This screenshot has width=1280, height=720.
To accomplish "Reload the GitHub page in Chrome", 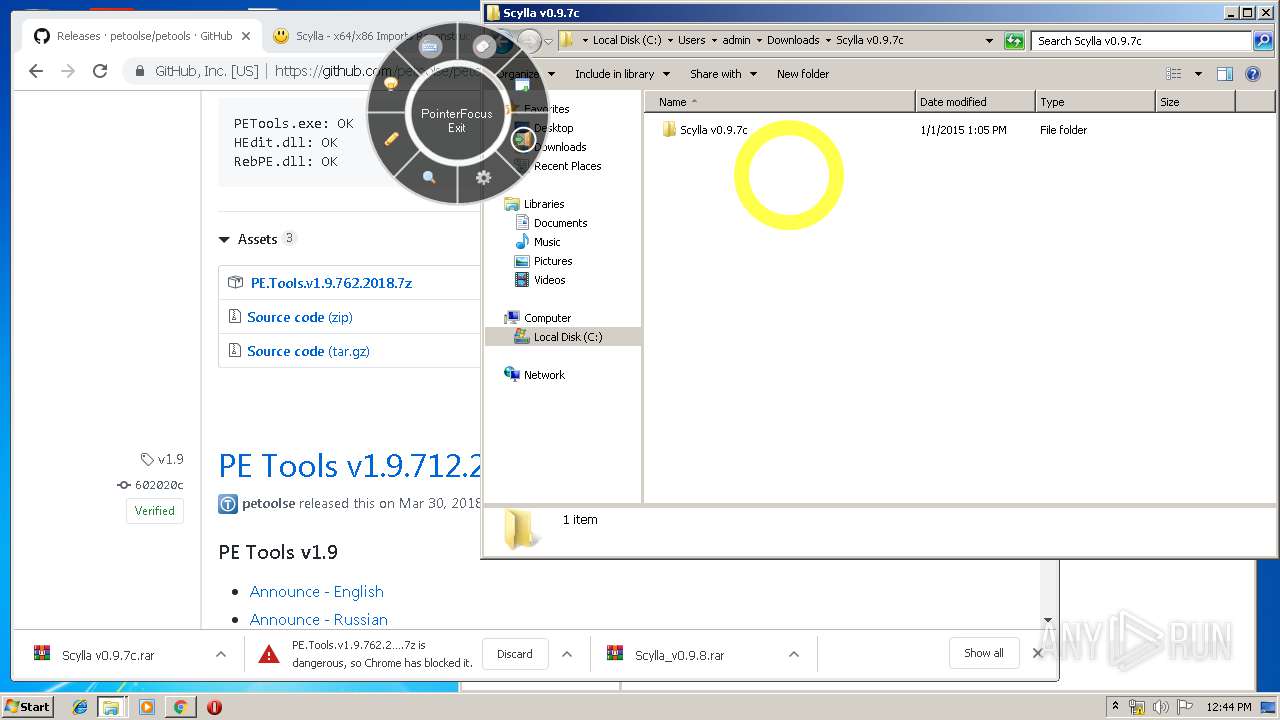I will tap(100, 71).
